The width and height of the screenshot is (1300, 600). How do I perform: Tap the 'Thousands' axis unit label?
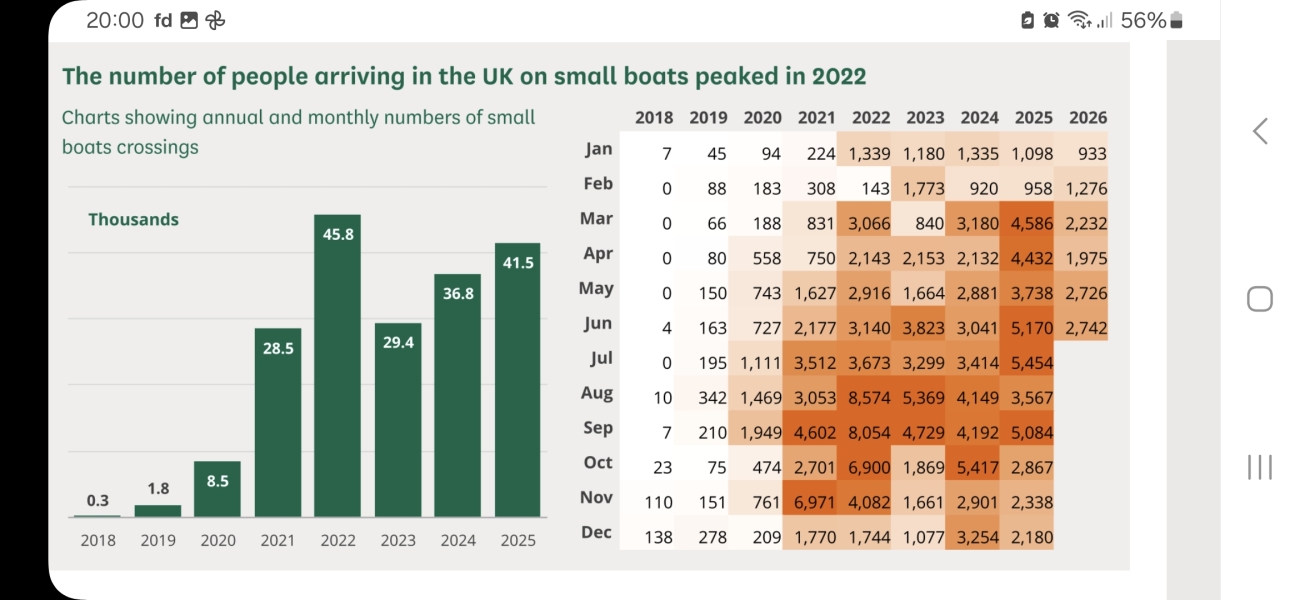tap(133, 219)
